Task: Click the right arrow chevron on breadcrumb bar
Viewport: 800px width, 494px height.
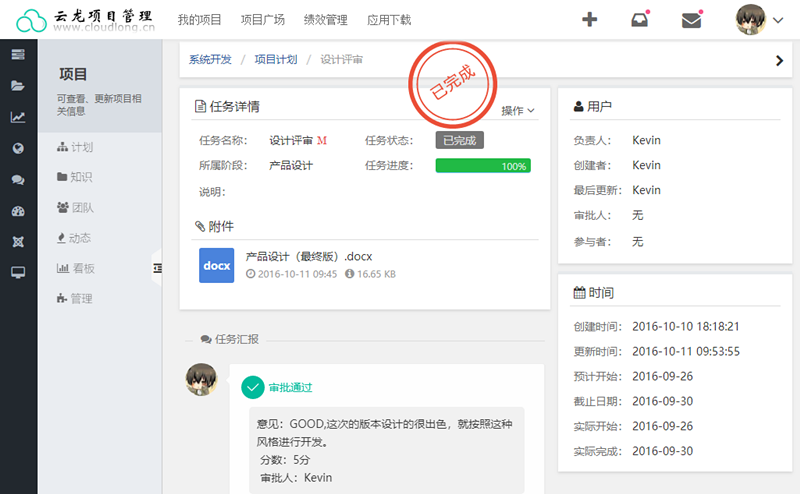Action: (779, 61)
